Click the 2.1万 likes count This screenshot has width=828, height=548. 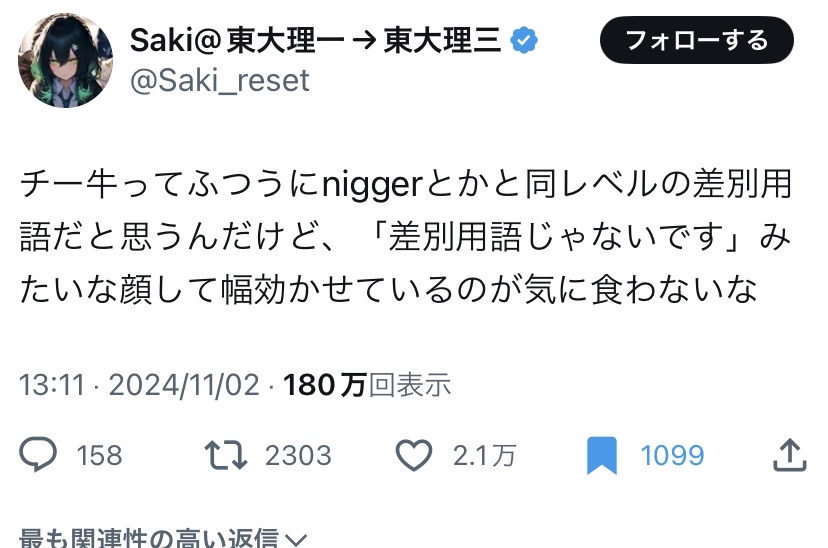pos(484,456)
